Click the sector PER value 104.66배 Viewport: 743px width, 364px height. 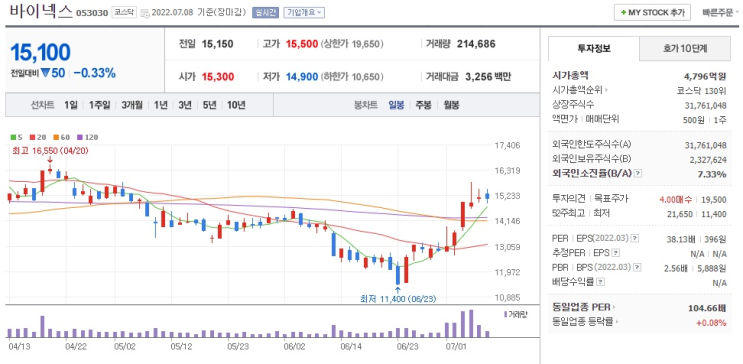coord(707,309)
